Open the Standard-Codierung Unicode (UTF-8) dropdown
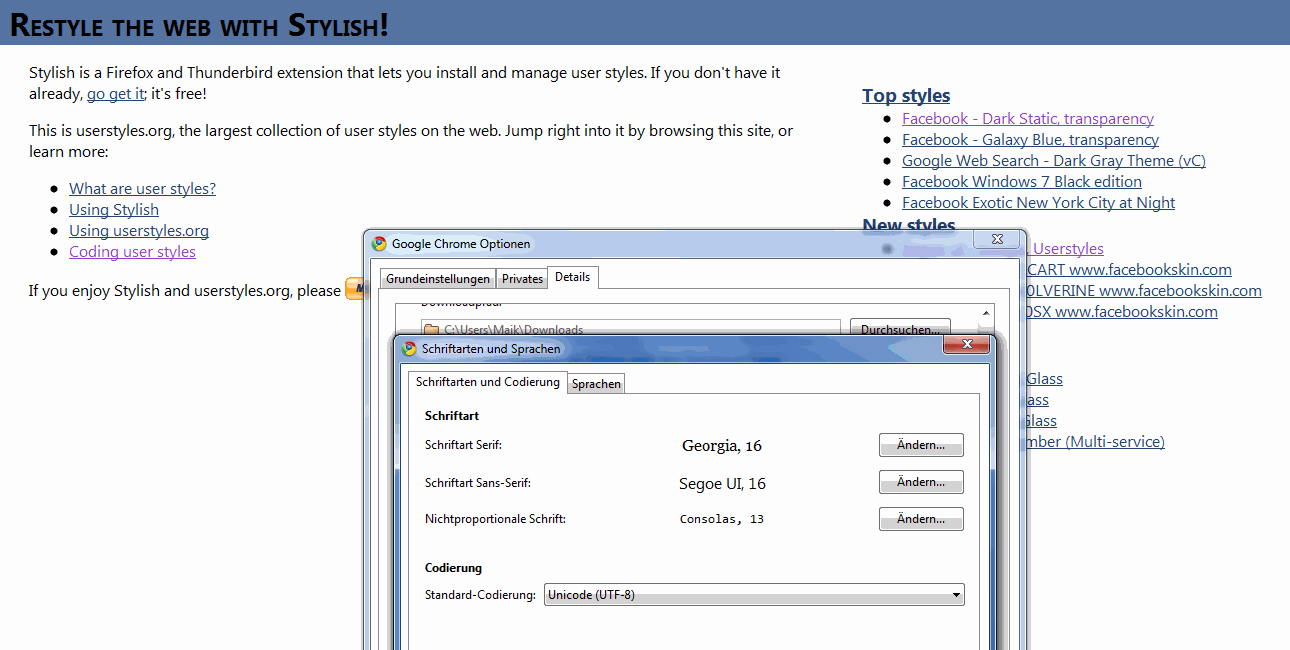The image size is (1290, 650). [755, 595]
